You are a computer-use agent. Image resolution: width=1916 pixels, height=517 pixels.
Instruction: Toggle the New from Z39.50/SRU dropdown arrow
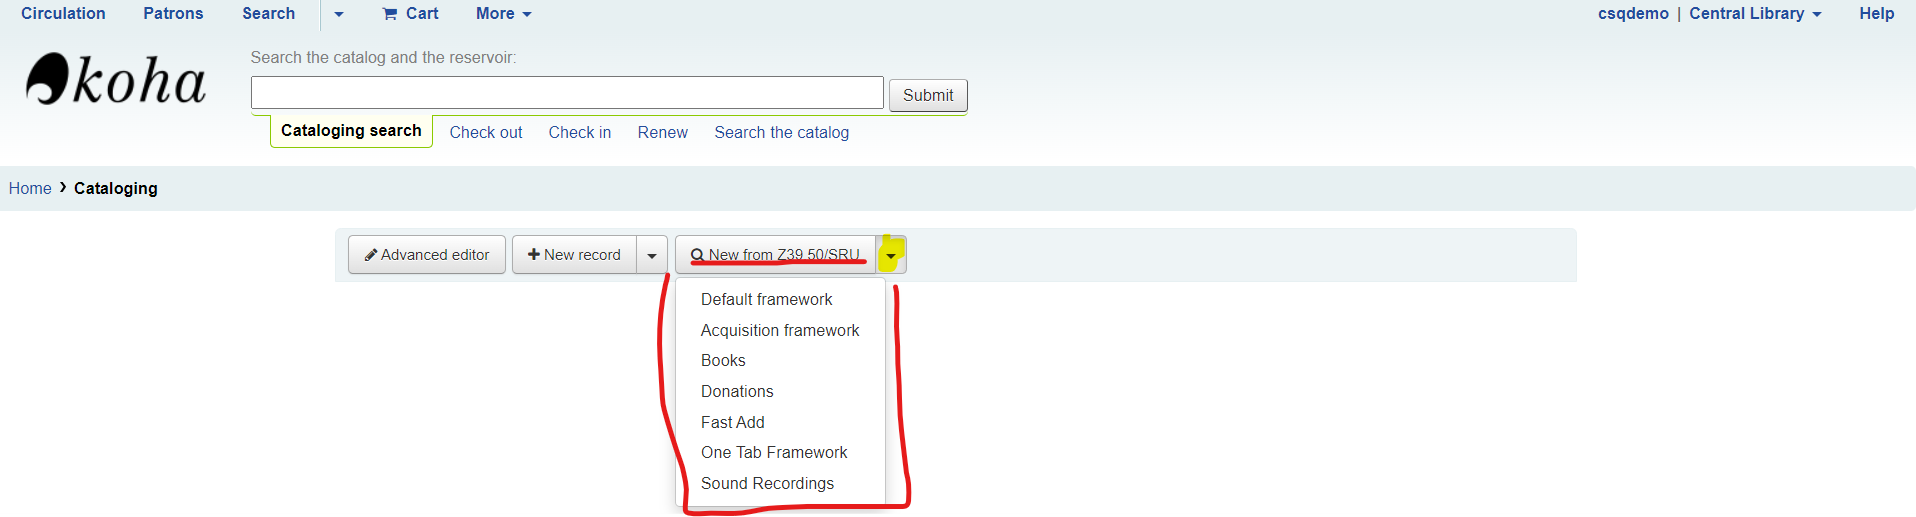click(891, 255)
